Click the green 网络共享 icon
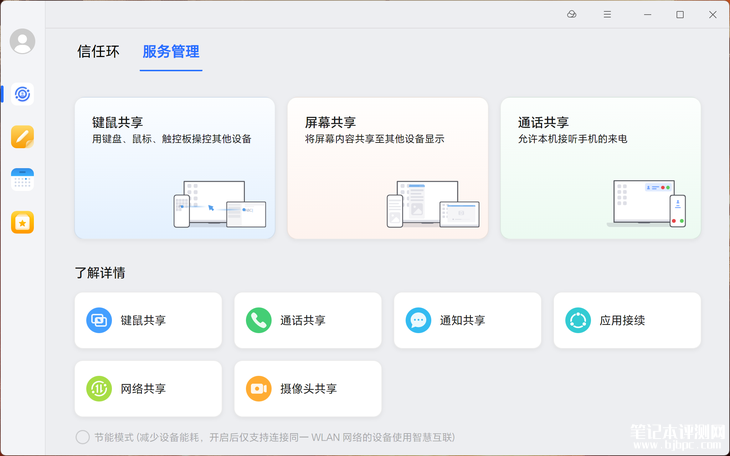730x456 pixels. point(99,388)
